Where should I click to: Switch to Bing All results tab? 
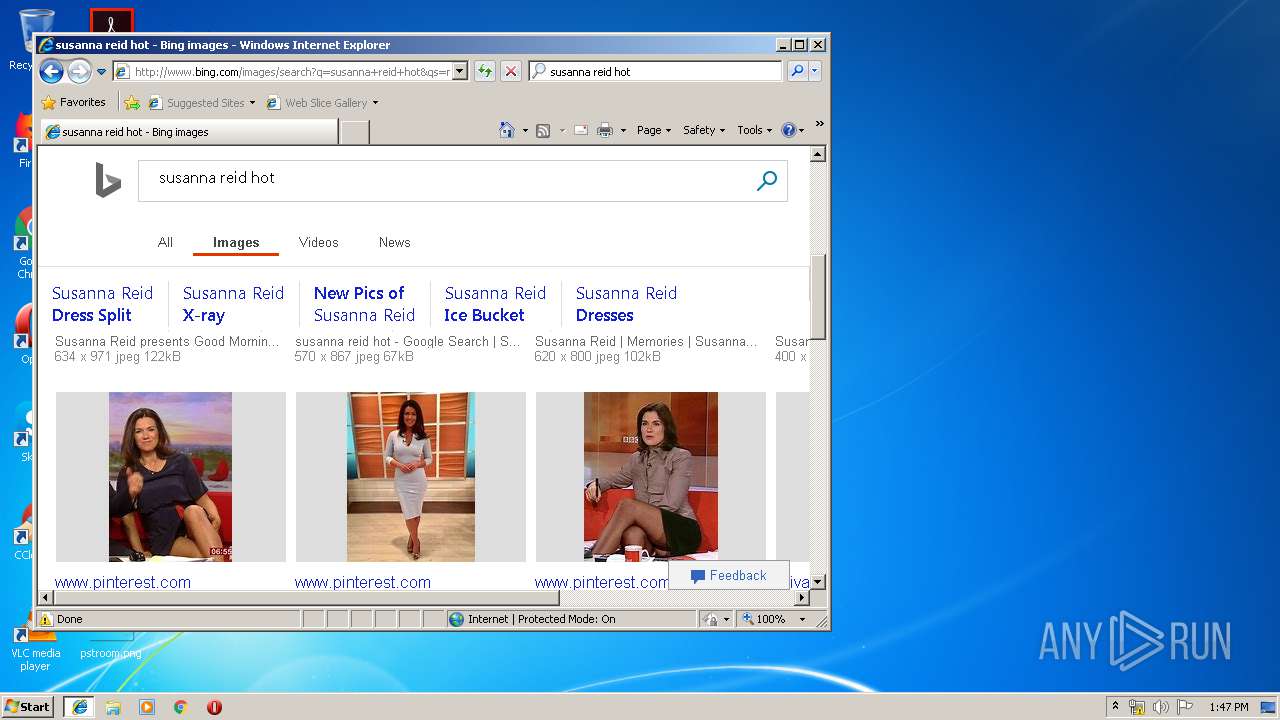tap(165, 242)
